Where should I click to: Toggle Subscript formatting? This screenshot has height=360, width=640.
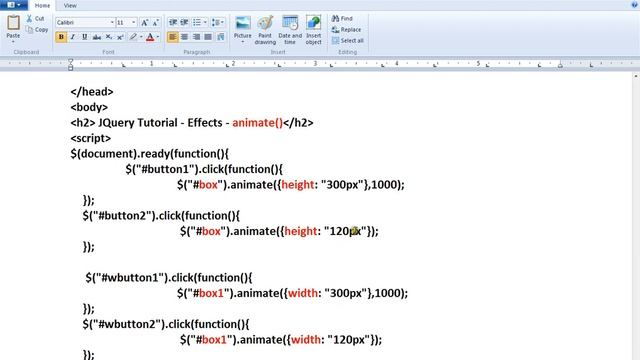(x=109, y=37)
